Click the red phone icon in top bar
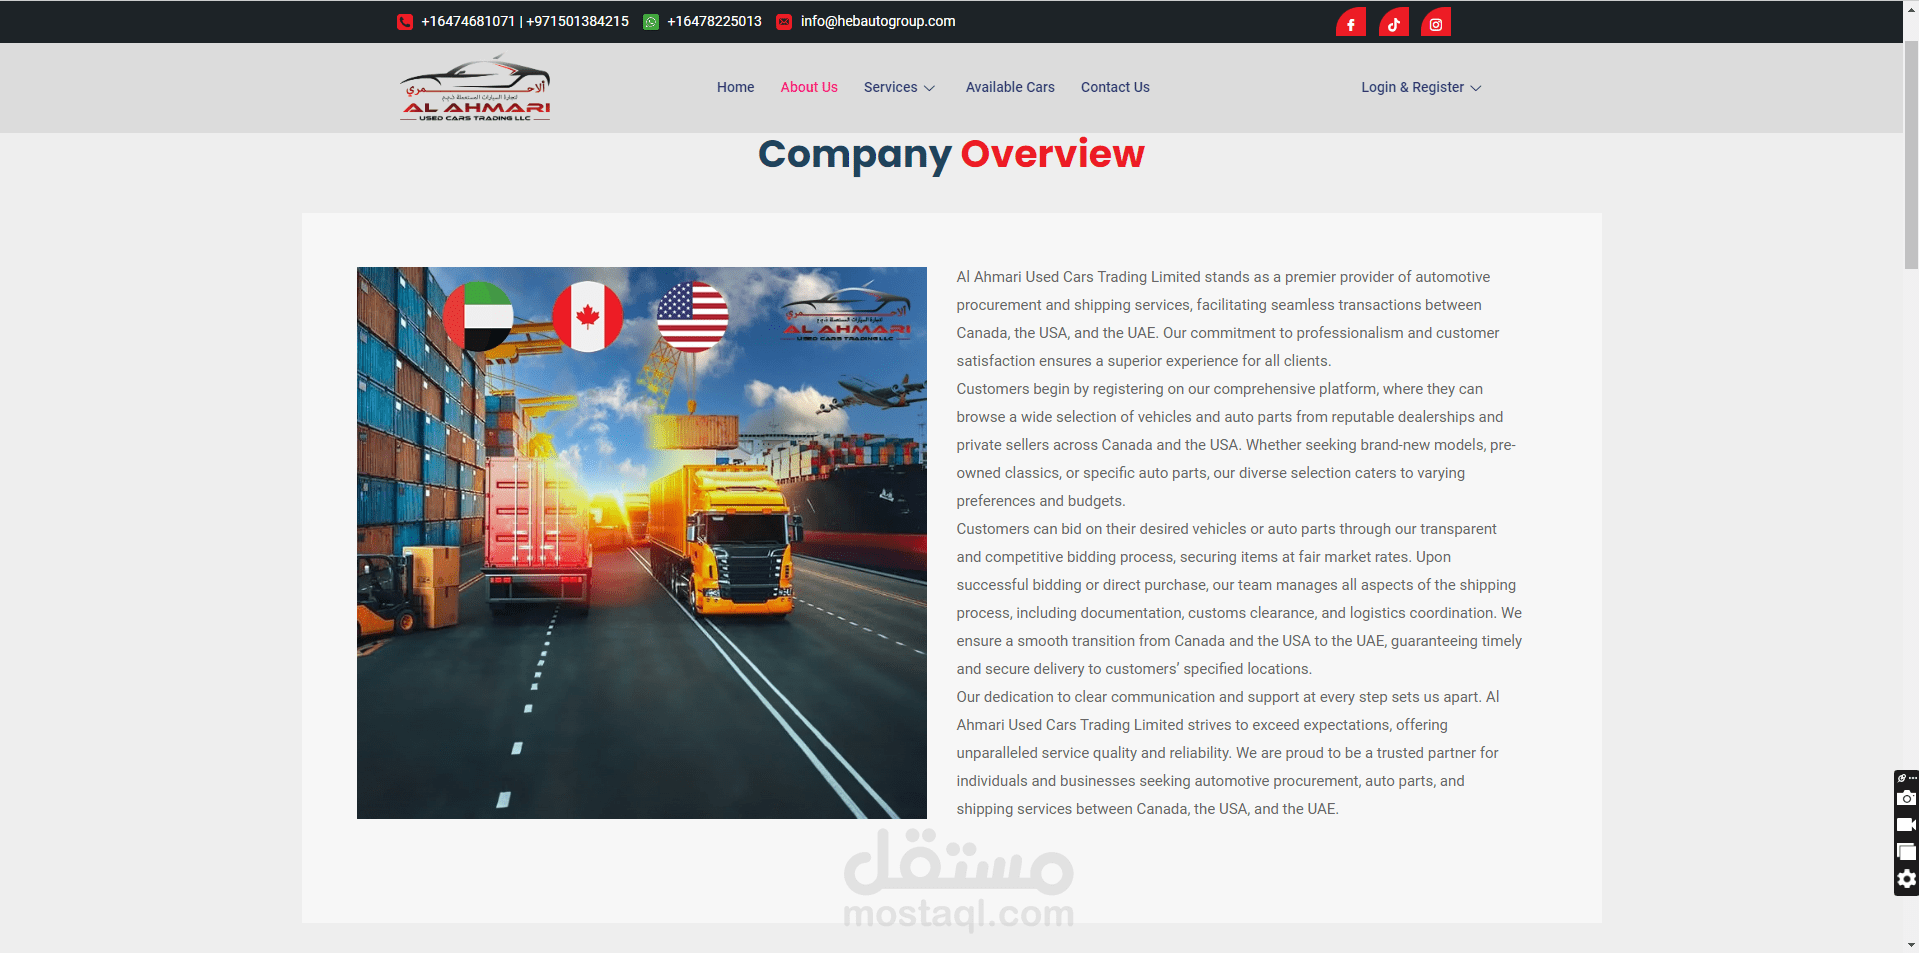The image size is (1919, 953). pyautogui.click(x=405, y=21)
